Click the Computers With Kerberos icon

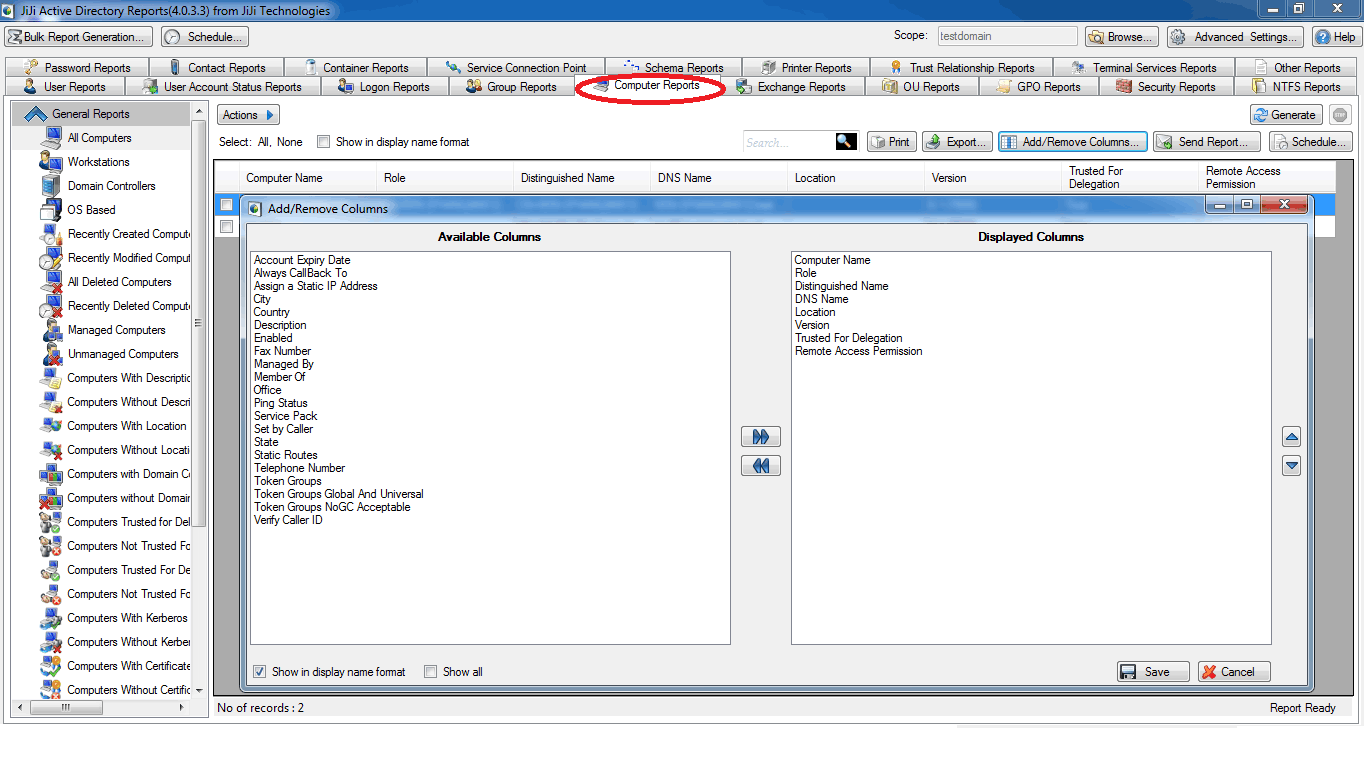tap(51, 618)
